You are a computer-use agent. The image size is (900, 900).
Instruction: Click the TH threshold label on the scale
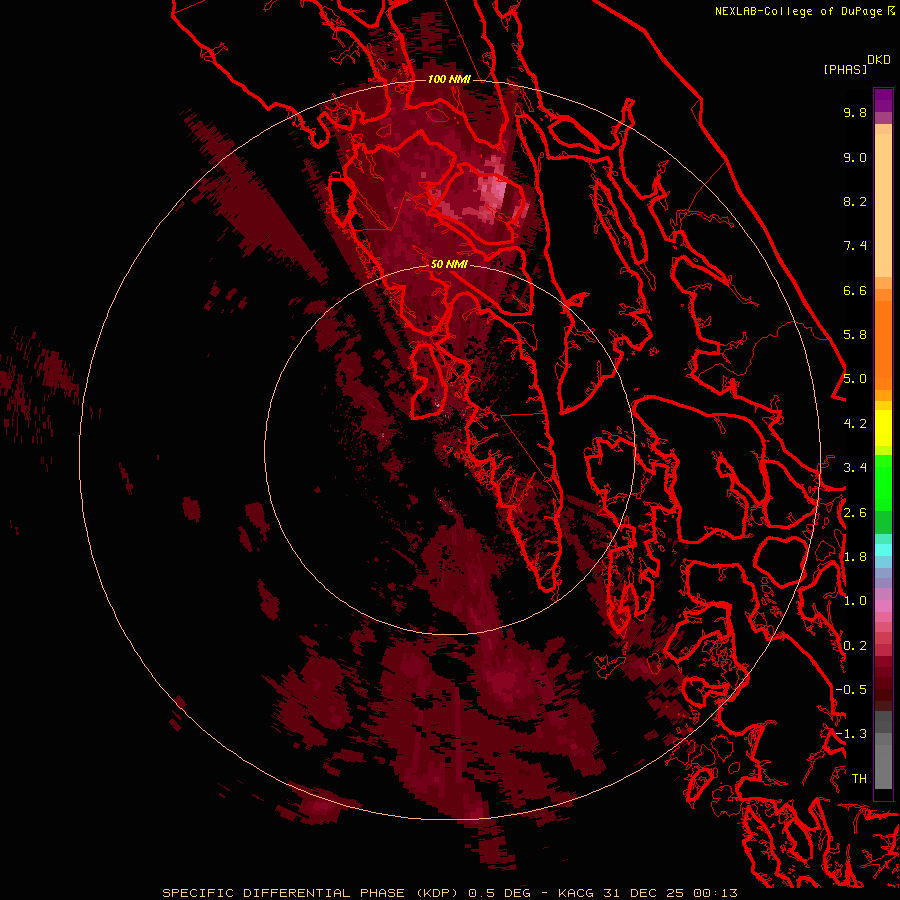coord(859,779)
